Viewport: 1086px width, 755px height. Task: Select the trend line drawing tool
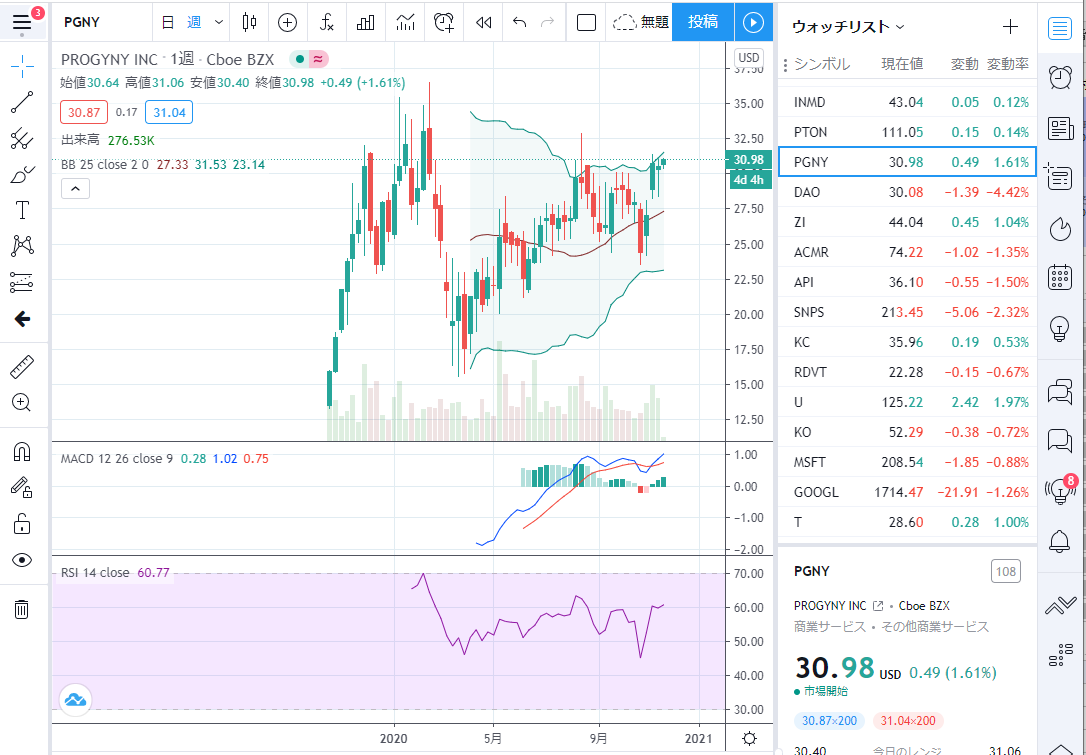(x=22, y=103)
